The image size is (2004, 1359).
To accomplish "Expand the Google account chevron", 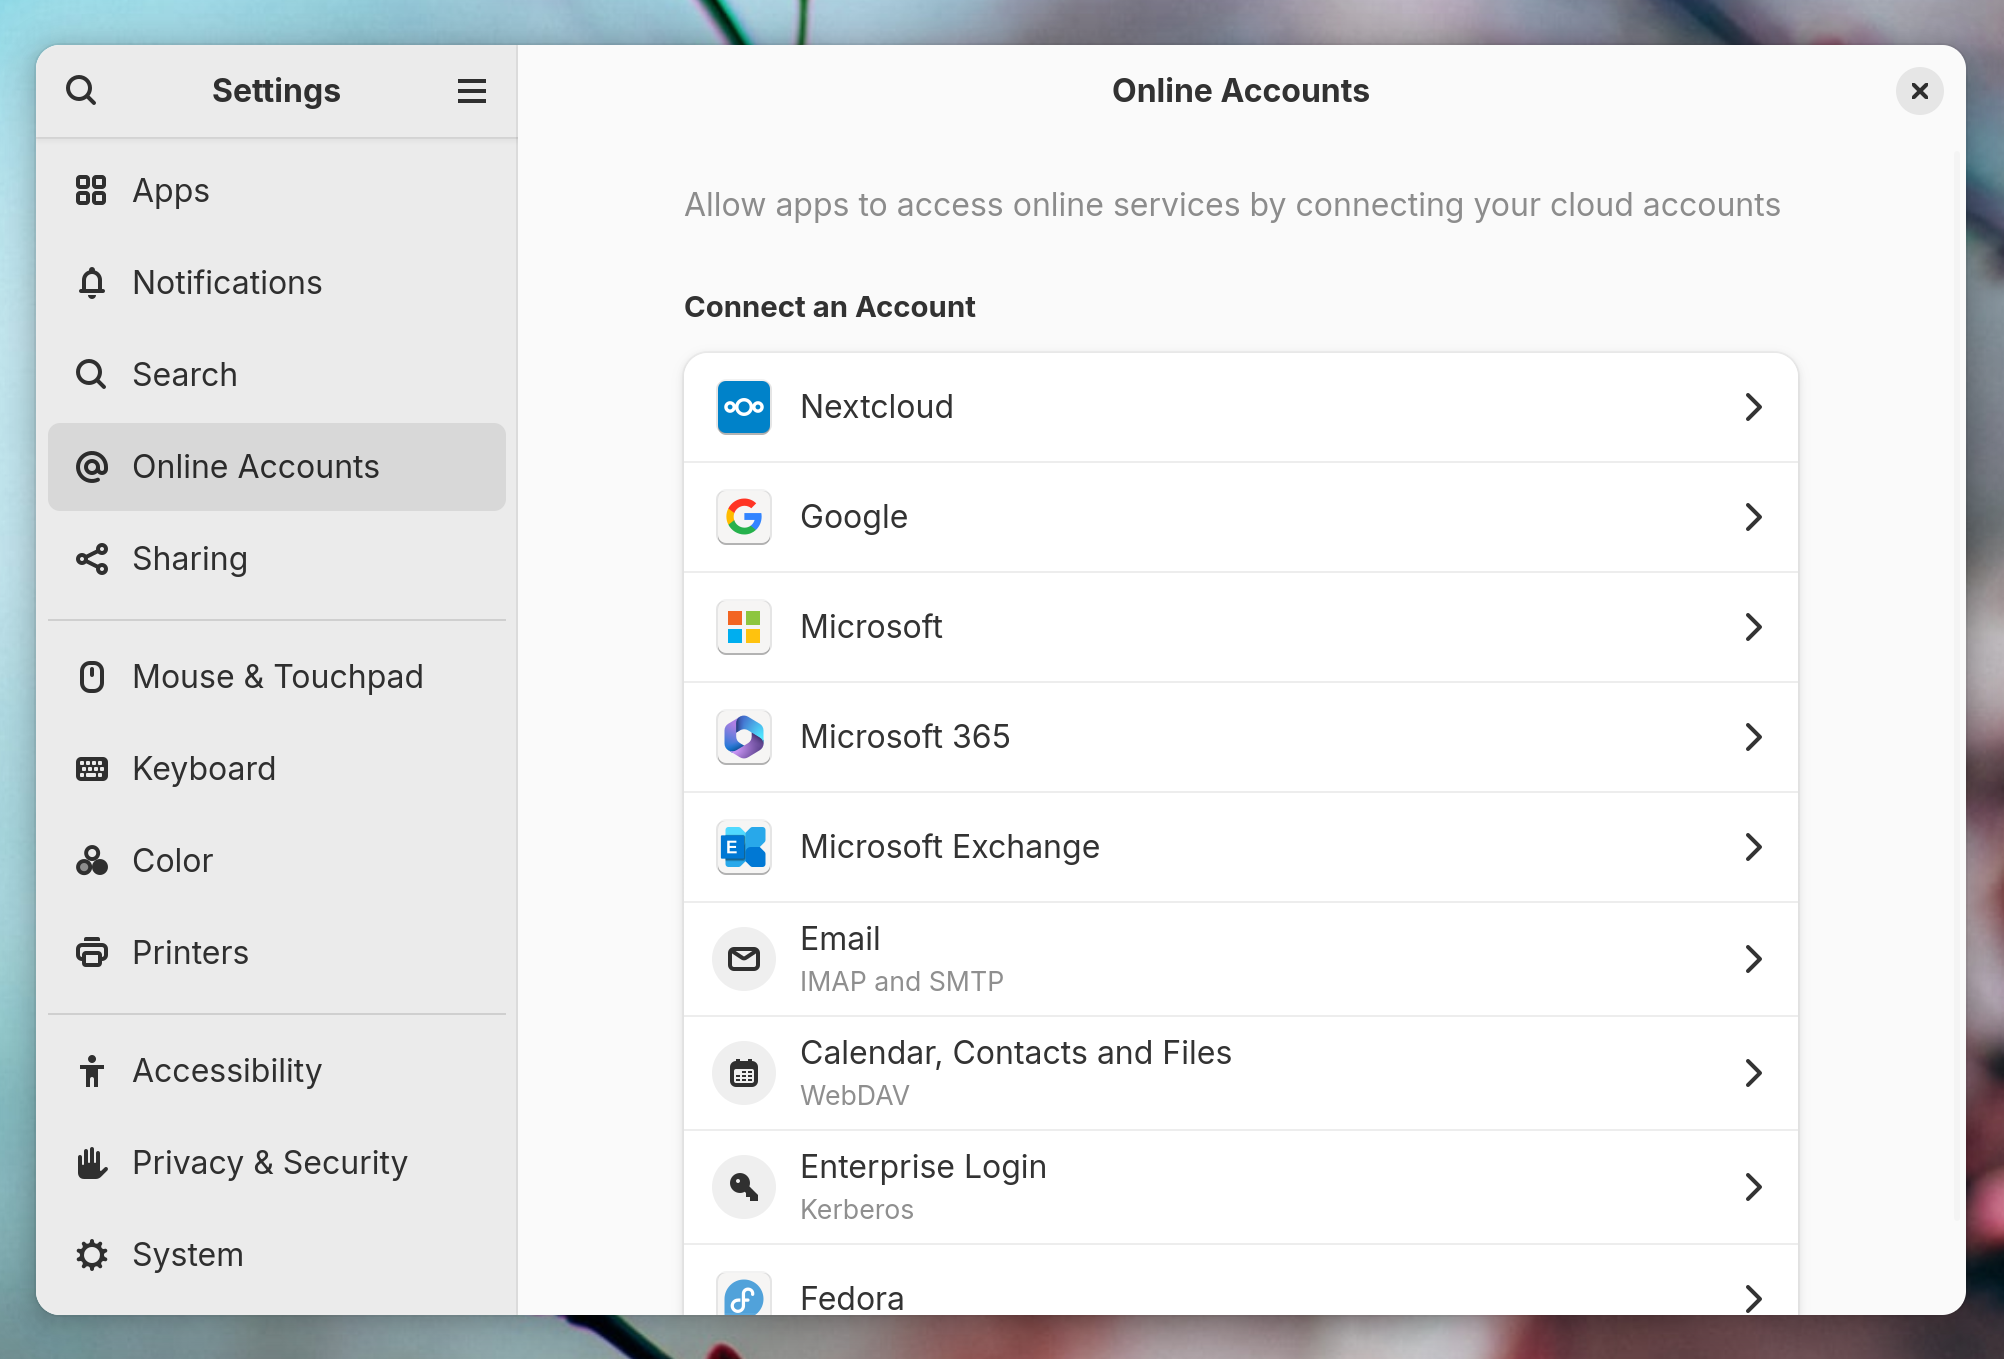I will 1754,517.
